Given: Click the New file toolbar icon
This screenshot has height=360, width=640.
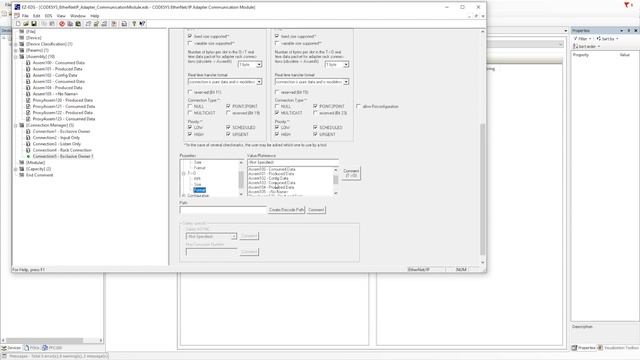Looking at the screenshot, I should click(18, 24).
